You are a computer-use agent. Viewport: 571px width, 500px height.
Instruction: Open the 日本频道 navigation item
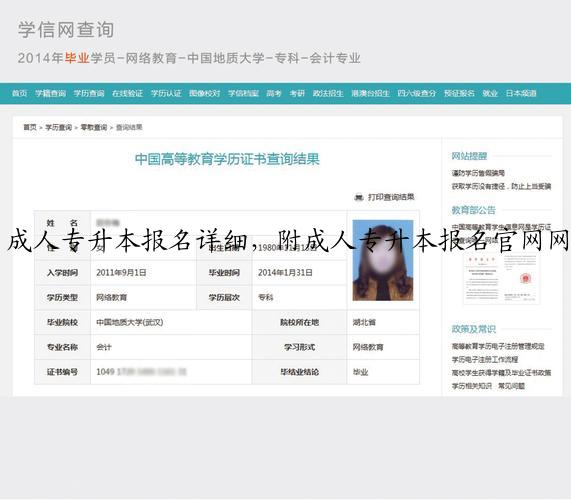click(x=521, y=94)
